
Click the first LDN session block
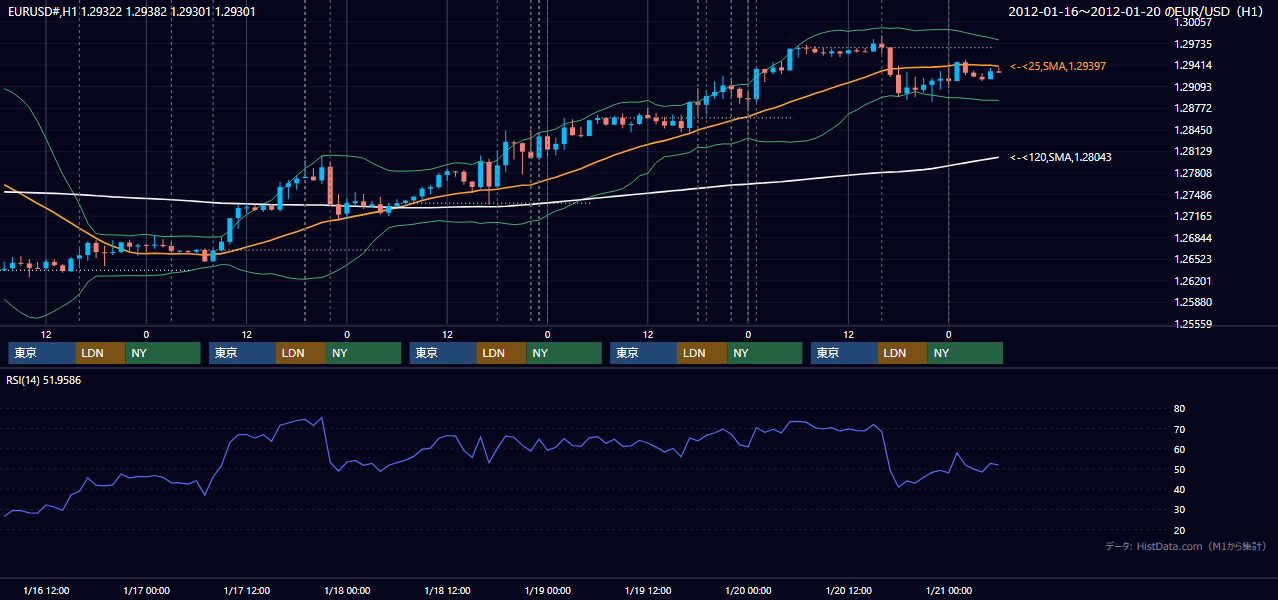click(101, 353)
